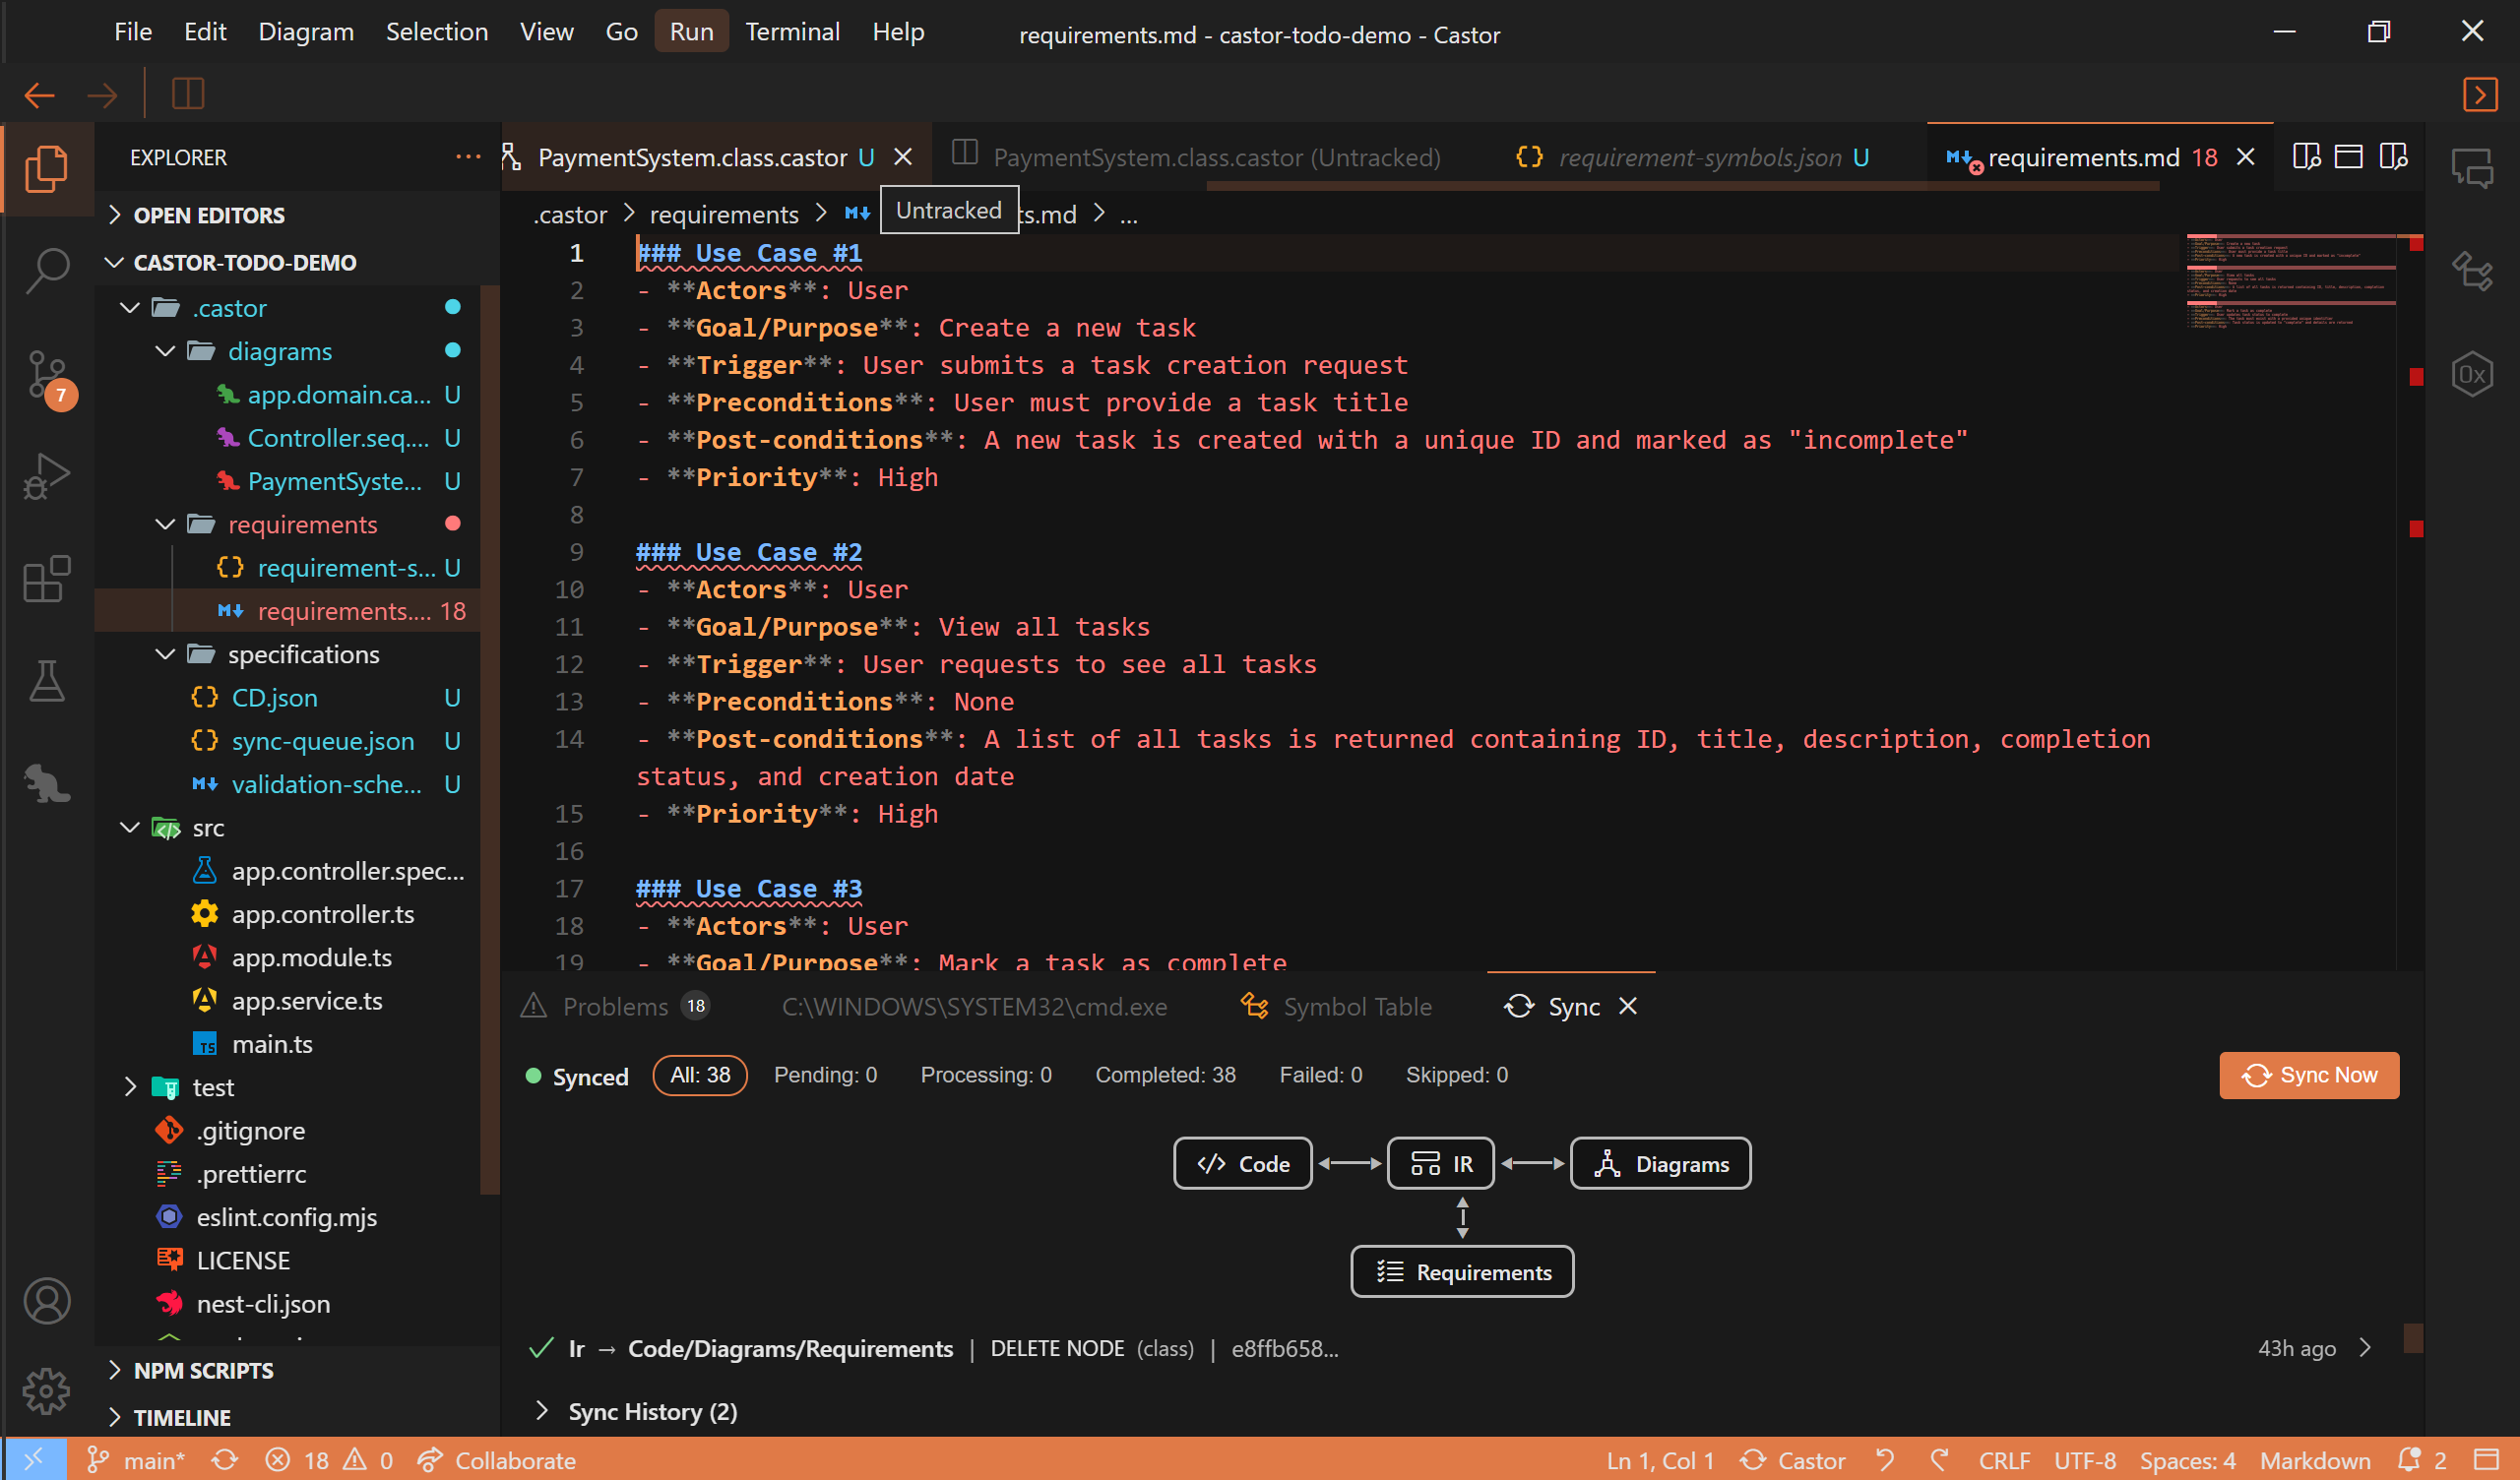Open the Search view in the activity bar
Viewport: 2520px width, 1480px height.
47,270
